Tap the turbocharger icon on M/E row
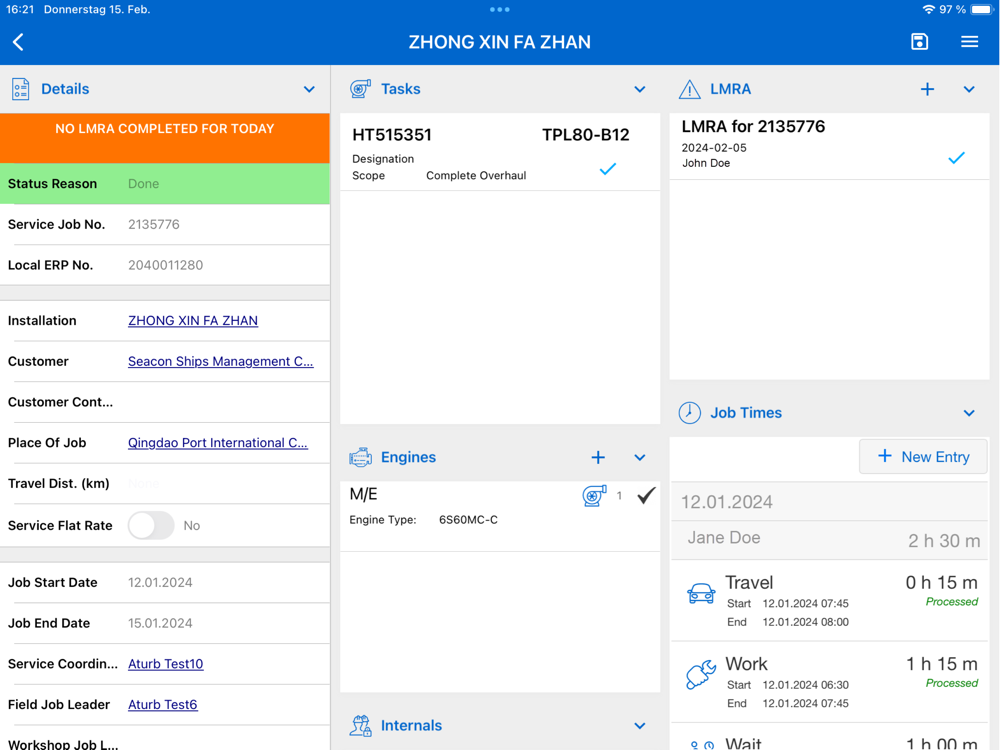Image resolution: width=1000 pixels, height=750 pixels. tap(594, 496)
